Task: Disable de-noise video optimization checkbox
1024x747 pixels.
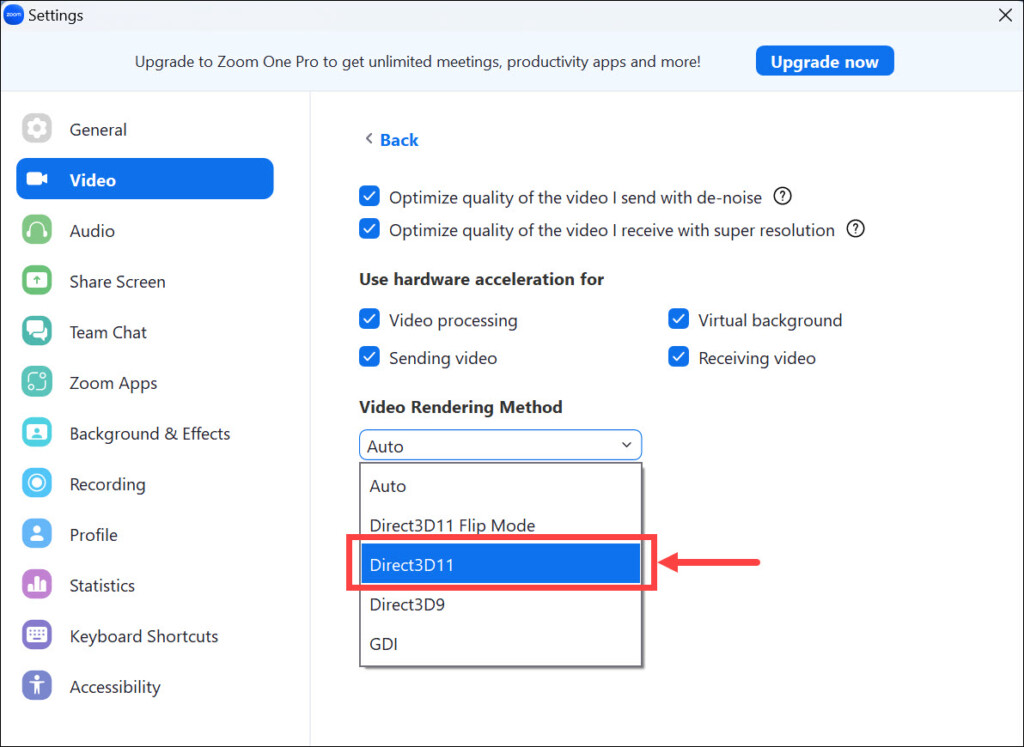Action: pyautogui.click(x=370, y=197)
